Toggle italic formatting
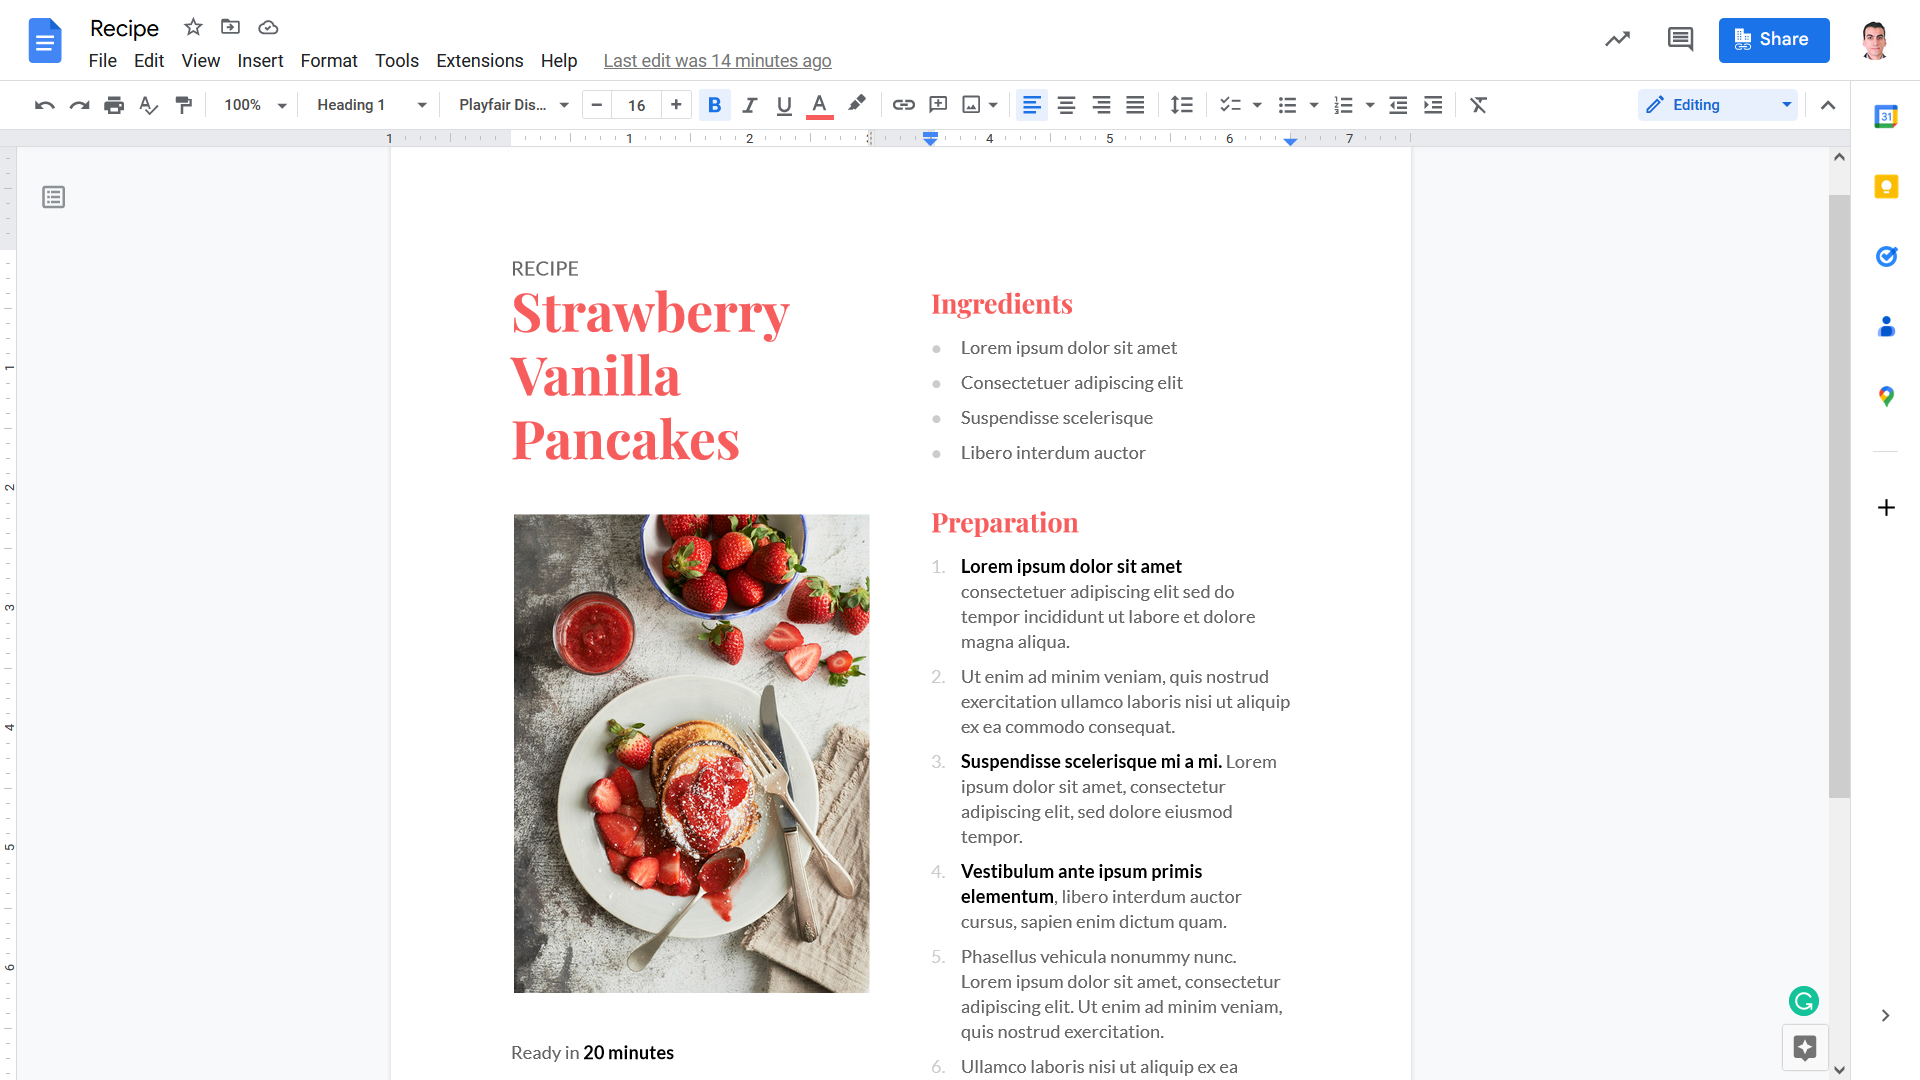Viewport: 1920px width, 1080px height. pos(749,105)
